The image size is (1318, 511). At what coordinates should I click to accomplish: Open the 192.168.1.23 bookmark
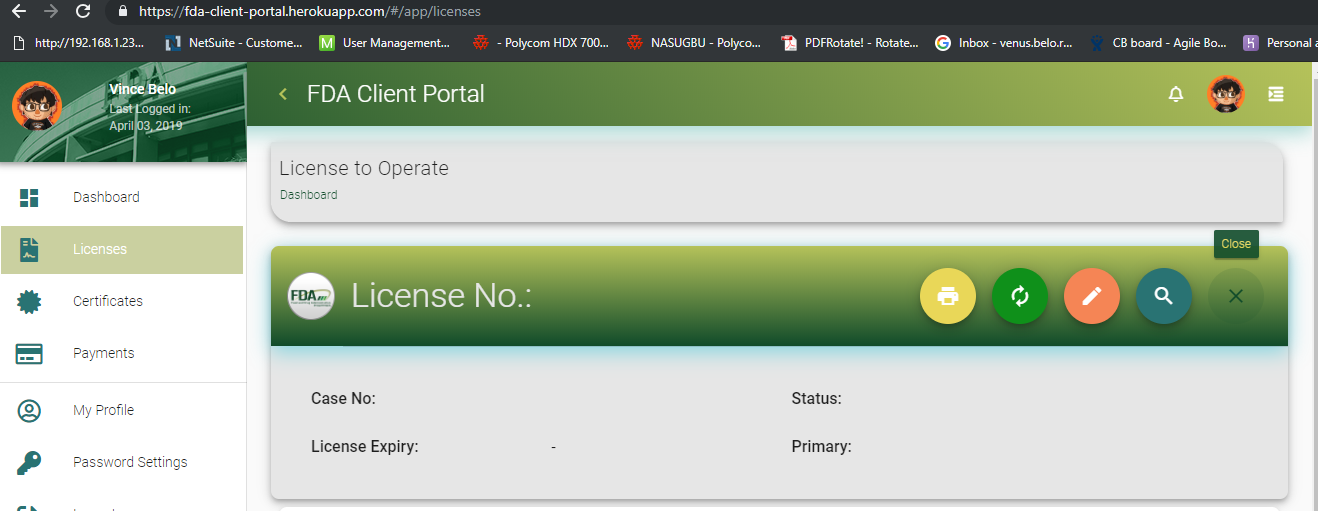point(79,43)
